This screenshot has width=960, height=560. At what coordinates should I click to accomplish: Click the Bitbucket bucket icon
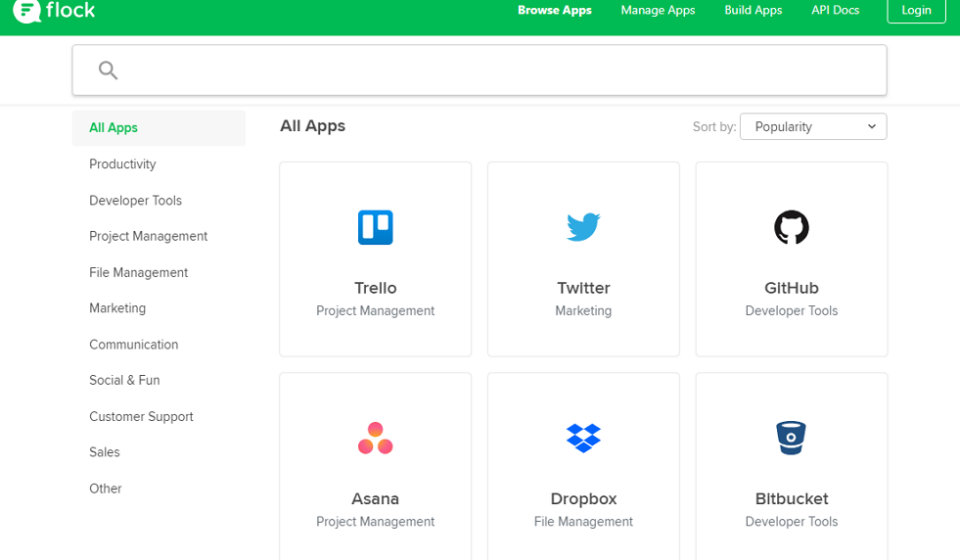(x=791, y=438)
